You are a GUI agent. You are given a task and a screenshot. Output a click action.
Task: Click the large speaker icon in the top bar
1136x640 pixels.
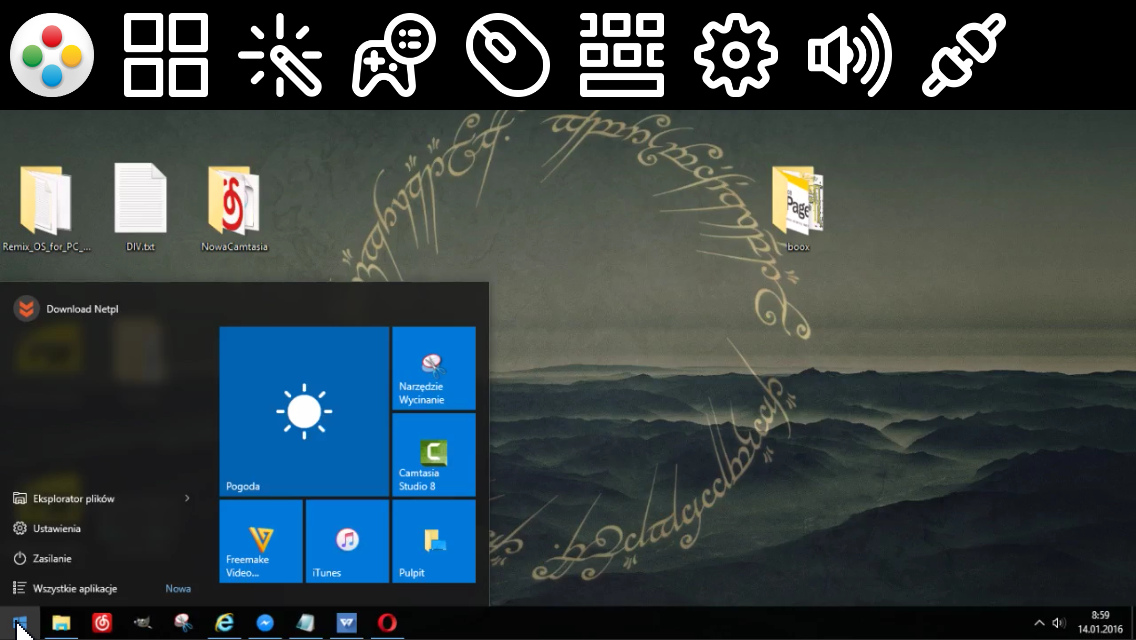[x=849, y=55]
